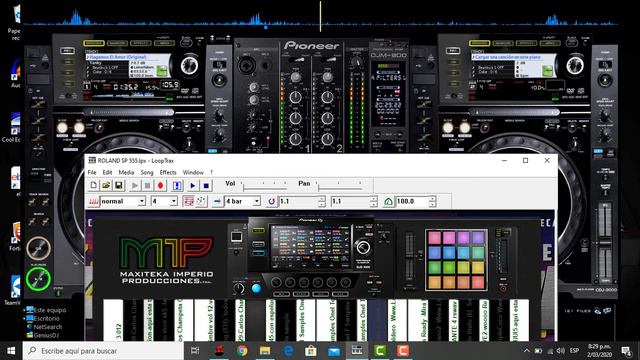Screen dimensions: 640x360
Task: Click the first 1.1 loop start field
Action: pyautogui.click(x=298, y=201)
